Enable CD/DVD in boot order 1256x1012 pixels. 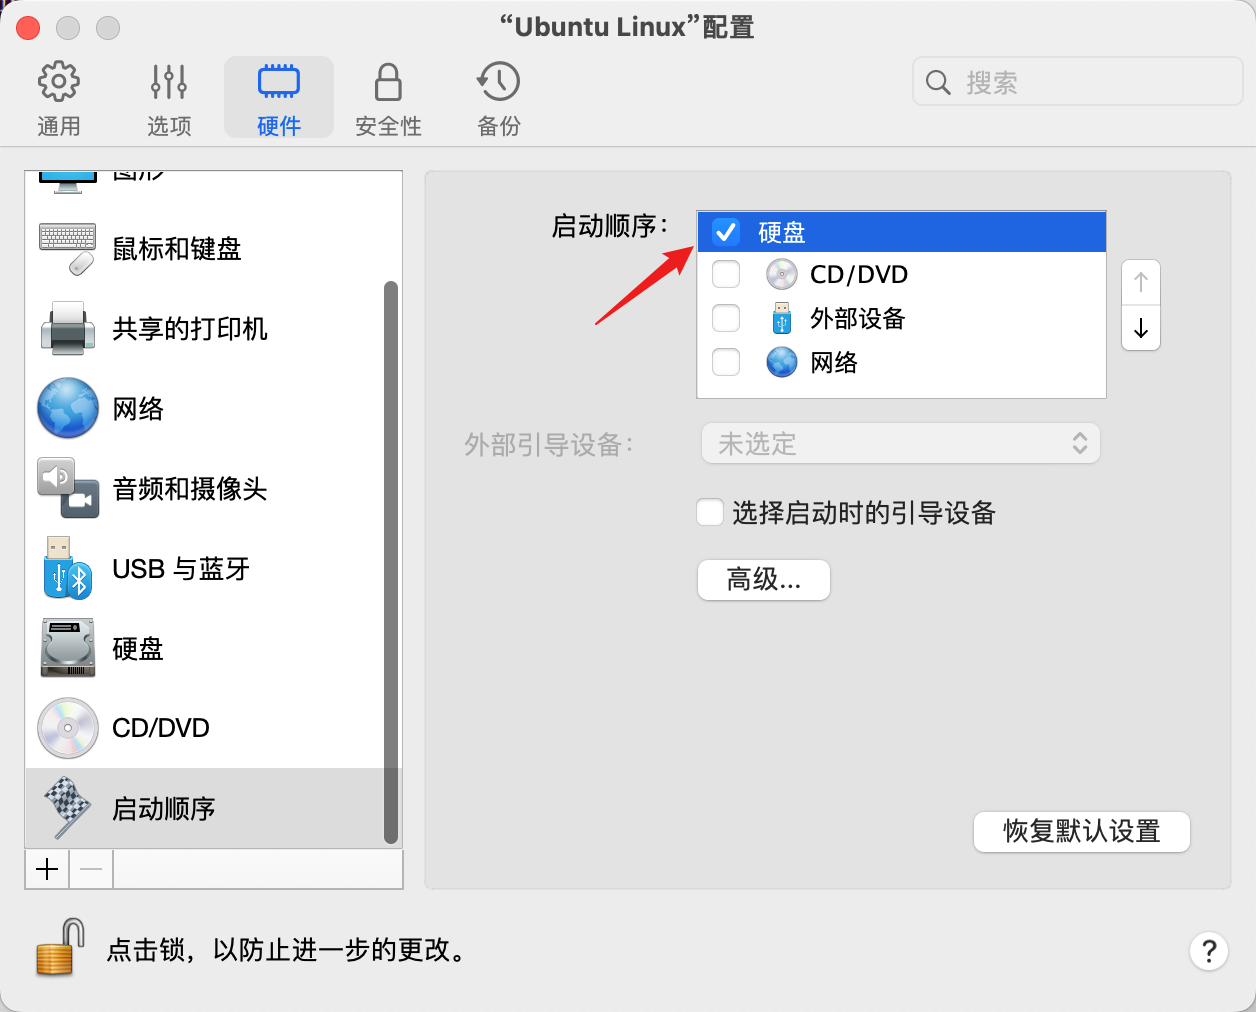[x=726, y=275]
